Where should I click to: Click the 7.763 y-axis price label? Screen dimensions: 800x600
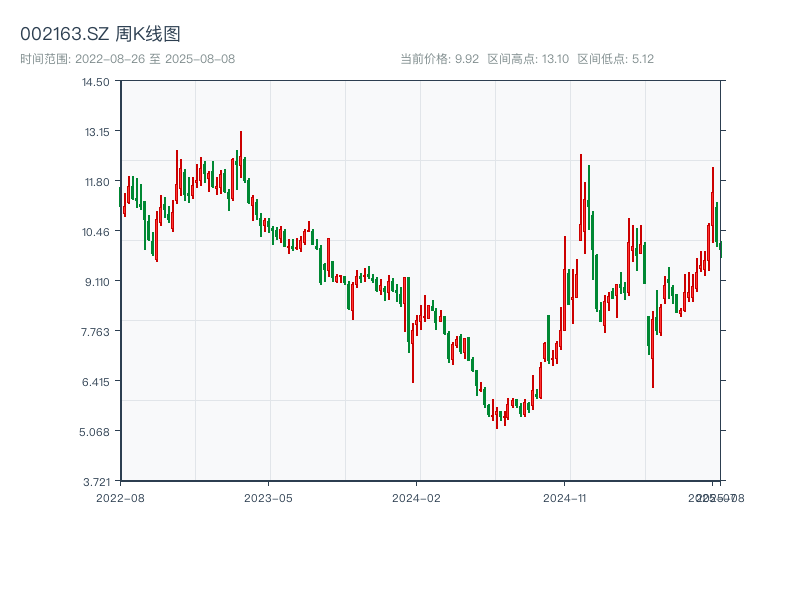click(96, 332)
